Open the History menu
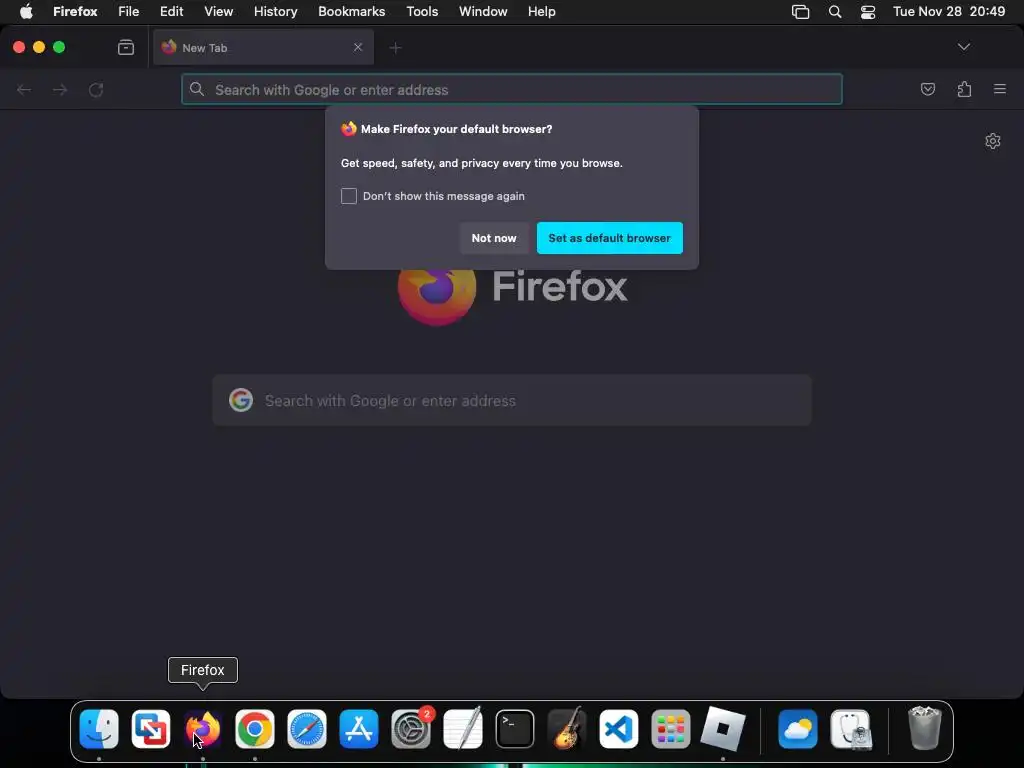 tap(275, 12)
